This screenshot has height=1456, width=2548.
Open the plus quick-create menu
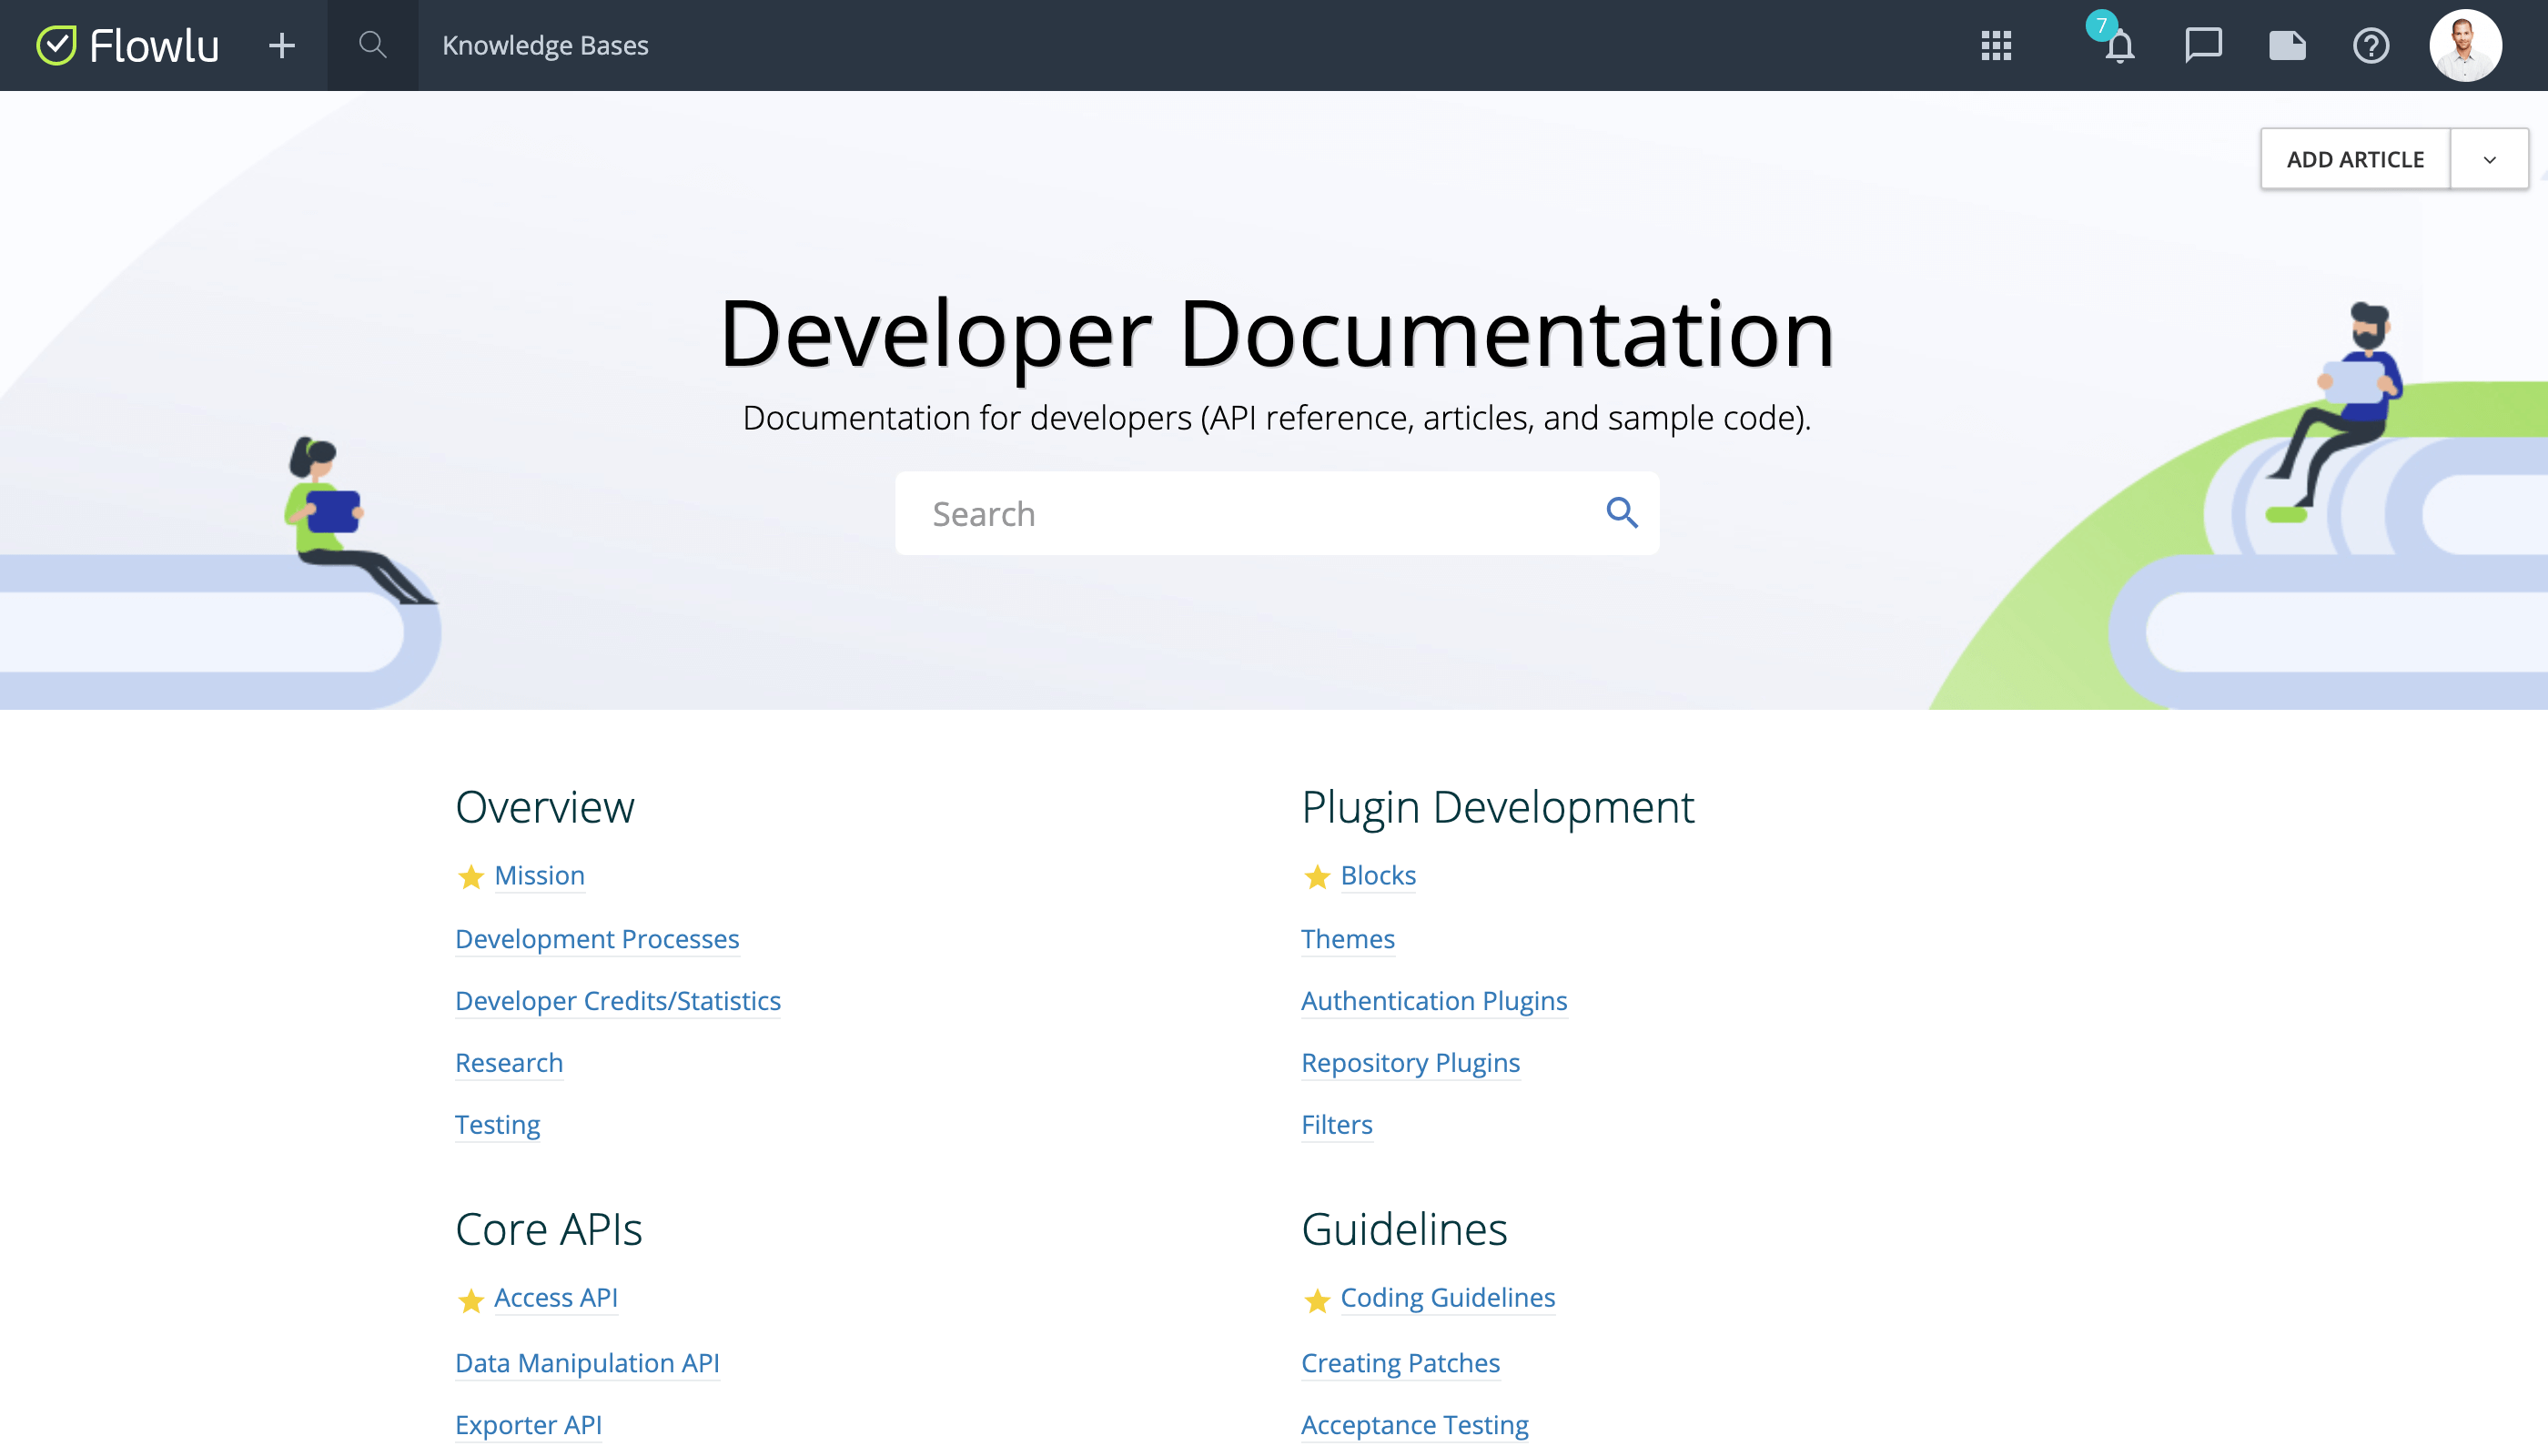click(282, 45)
